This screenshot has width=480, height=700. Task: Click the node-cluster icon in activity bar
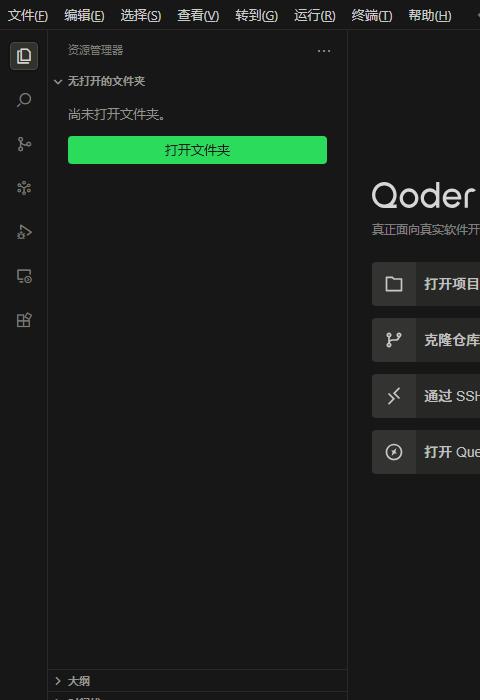(24, 188)
